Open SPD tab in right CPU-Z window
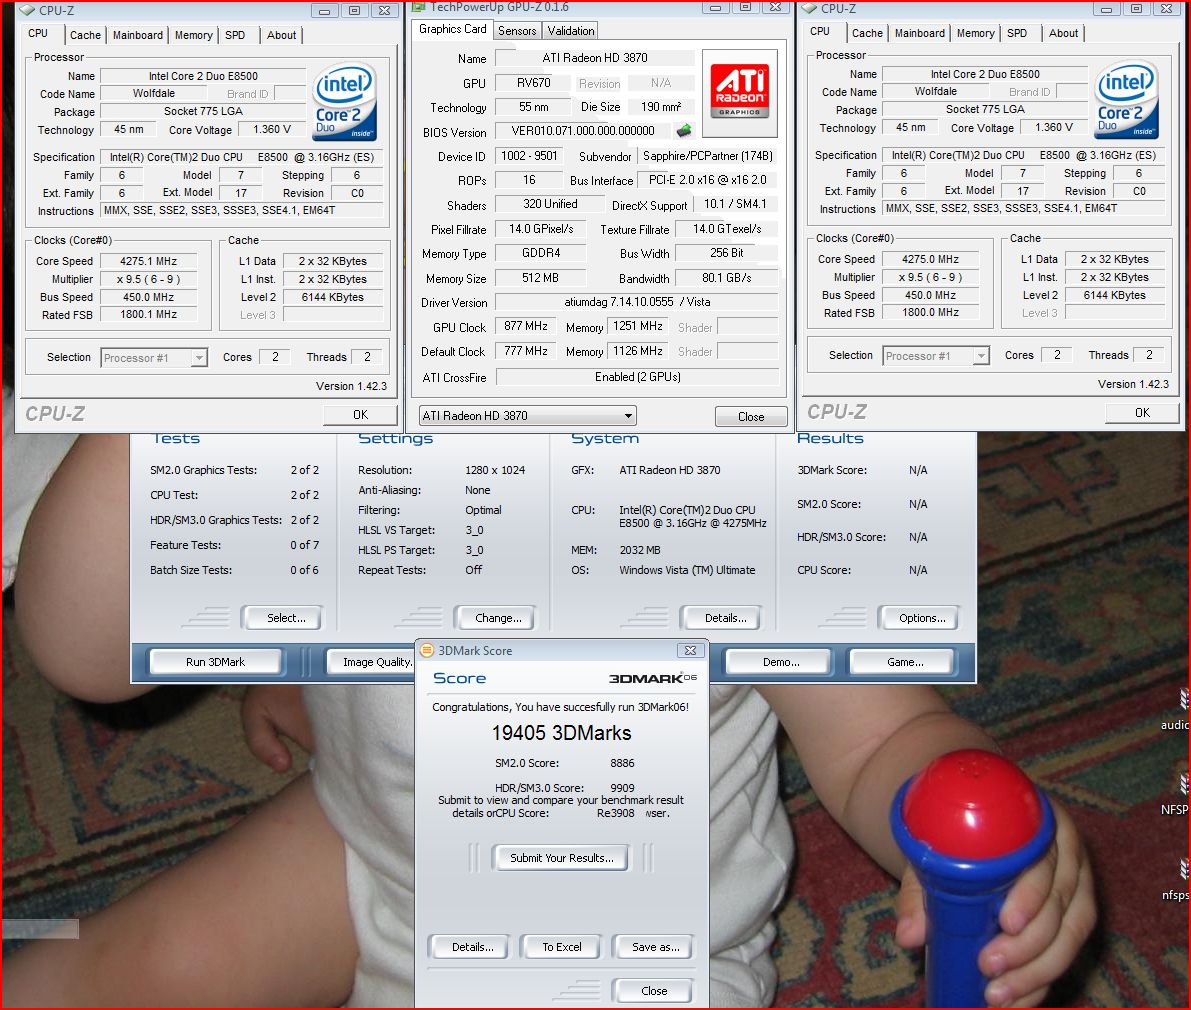Screen dimensions: 1191x1010 tap(1017, 33)
